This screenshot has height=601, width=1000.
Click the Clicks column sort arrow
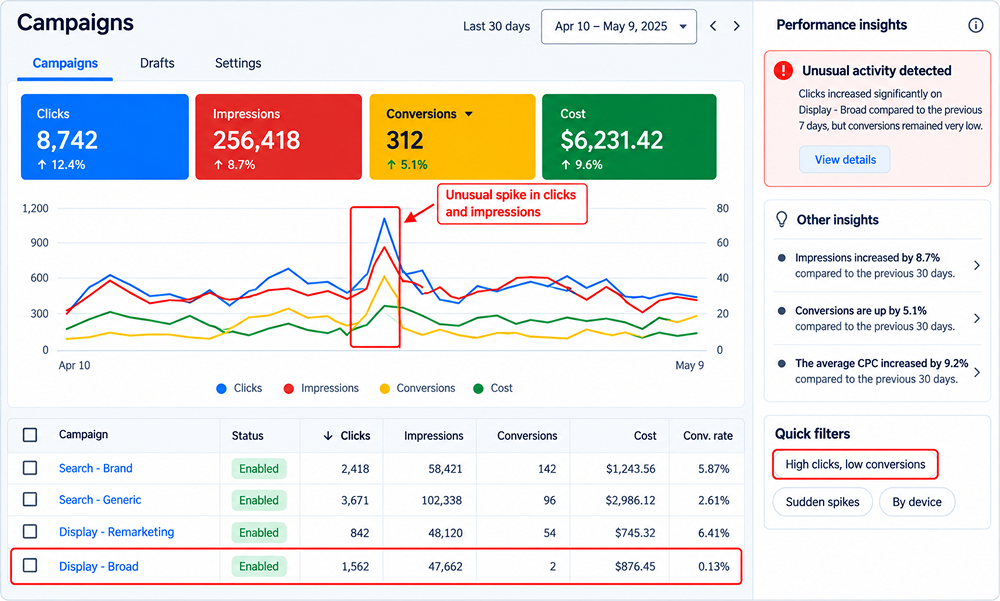click(x=328, y=436)
